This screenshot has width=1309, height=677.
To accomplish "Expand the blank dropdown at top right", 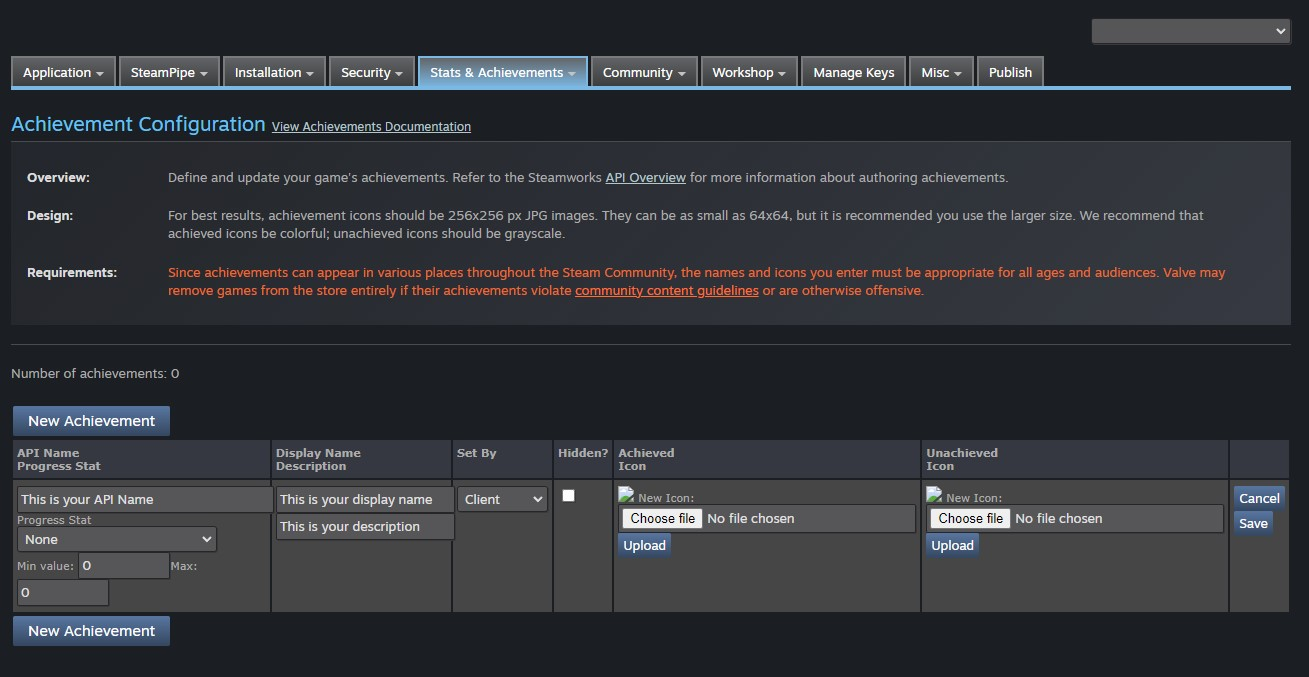I will click(x=1191, y=31).
